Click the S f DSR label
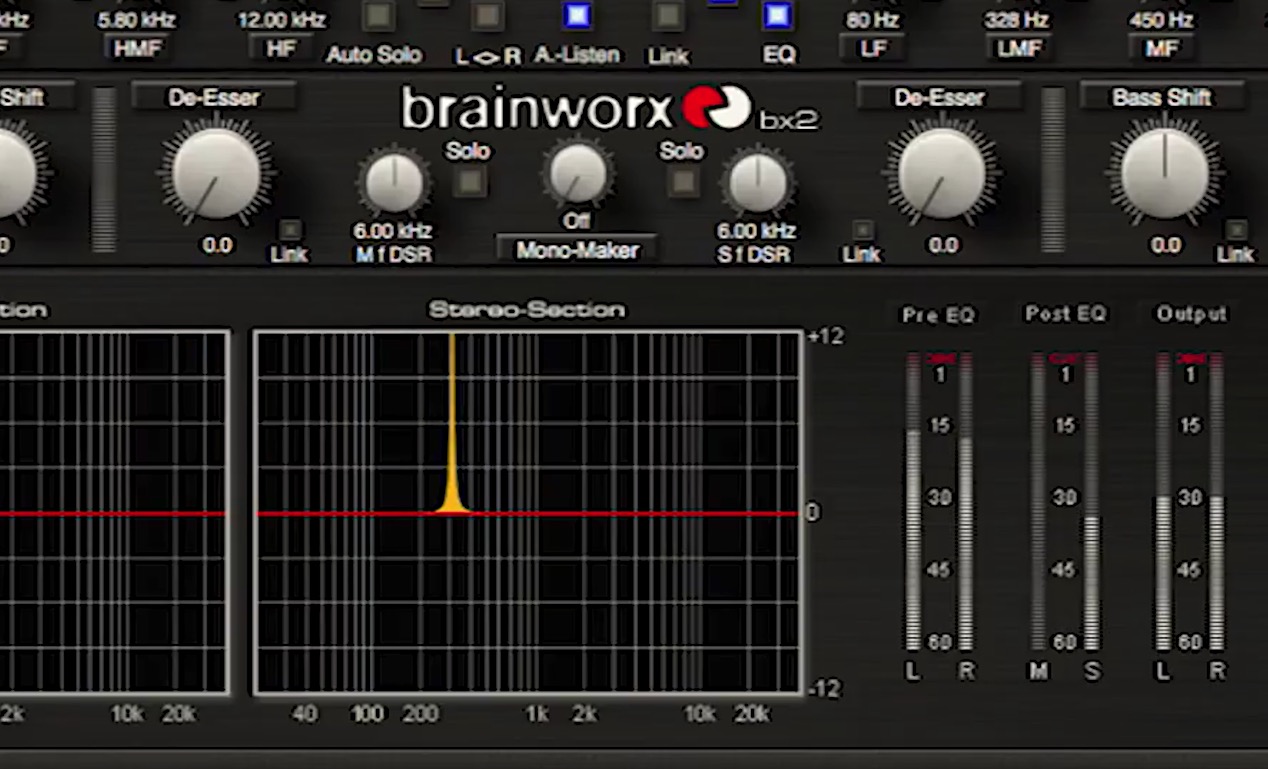1268x769 pixels. (x=754, y=254)
